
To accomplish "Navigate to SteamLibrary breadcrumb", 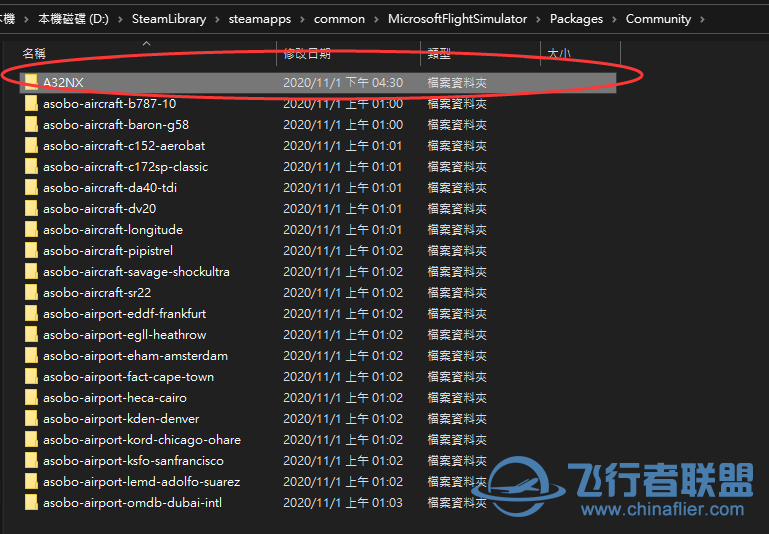I will tap(169, 19).
